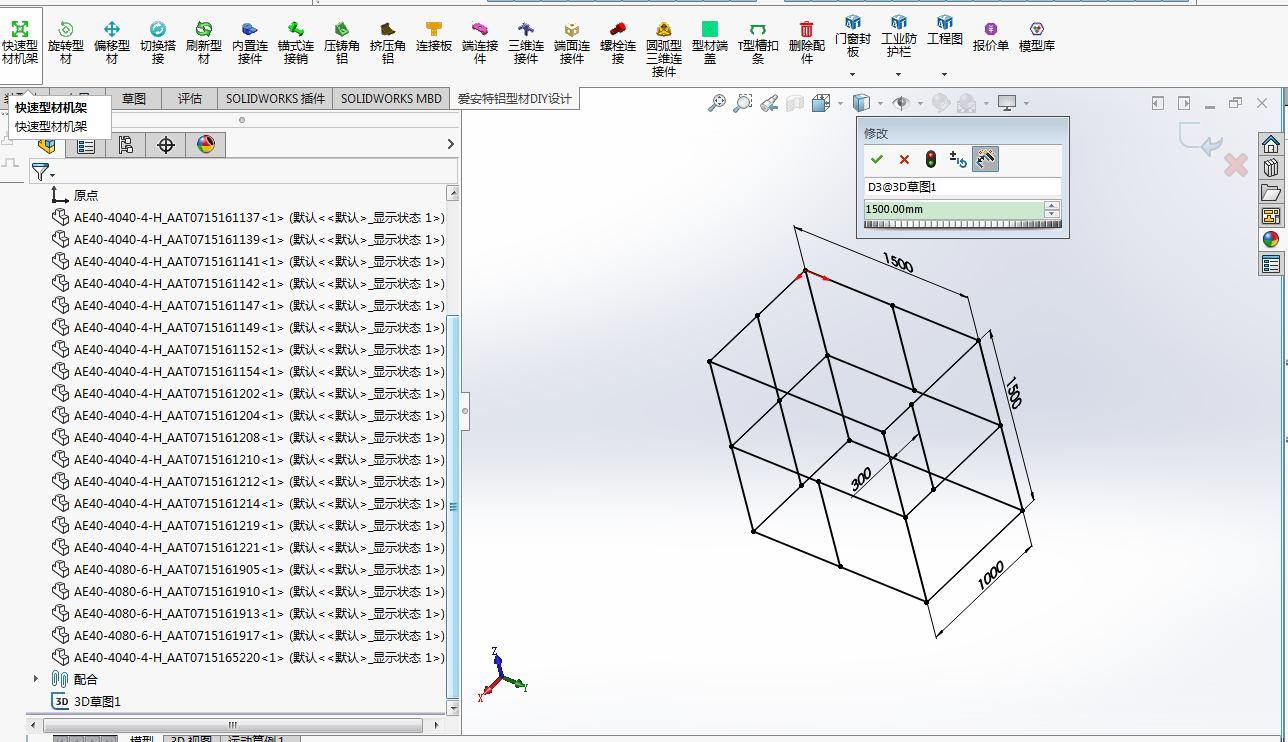Click the 1500.00mm dimension value field
This screenshot has height=742, width=1288.
click(952, 209)
